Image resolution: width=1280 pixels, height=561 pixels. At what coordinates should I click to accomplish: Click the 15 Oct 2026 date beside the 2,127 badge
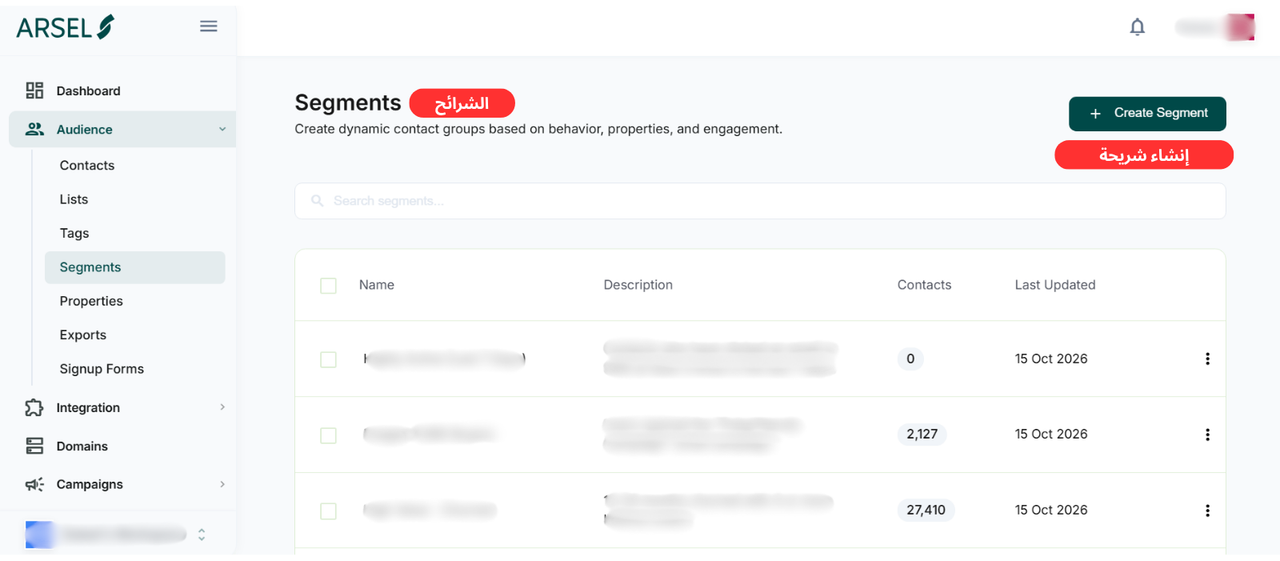pos(1051,434)
